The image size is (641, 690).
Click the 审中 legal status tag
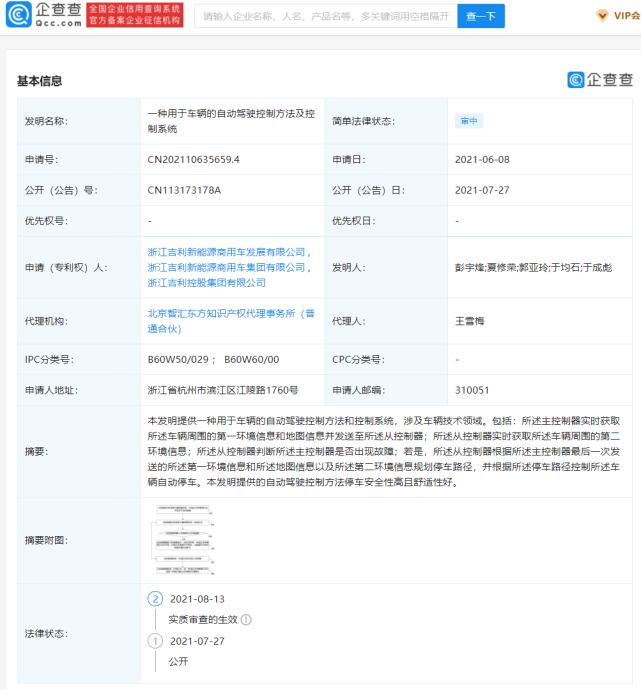tap(469, 121)
